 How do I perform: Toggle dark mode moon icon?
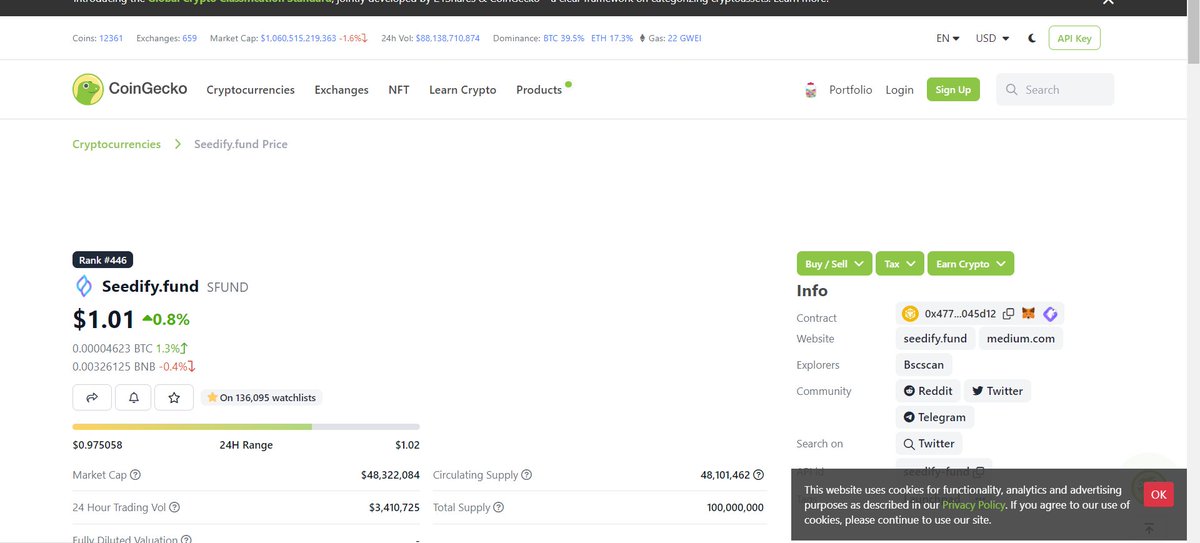tap(1032, 38)
